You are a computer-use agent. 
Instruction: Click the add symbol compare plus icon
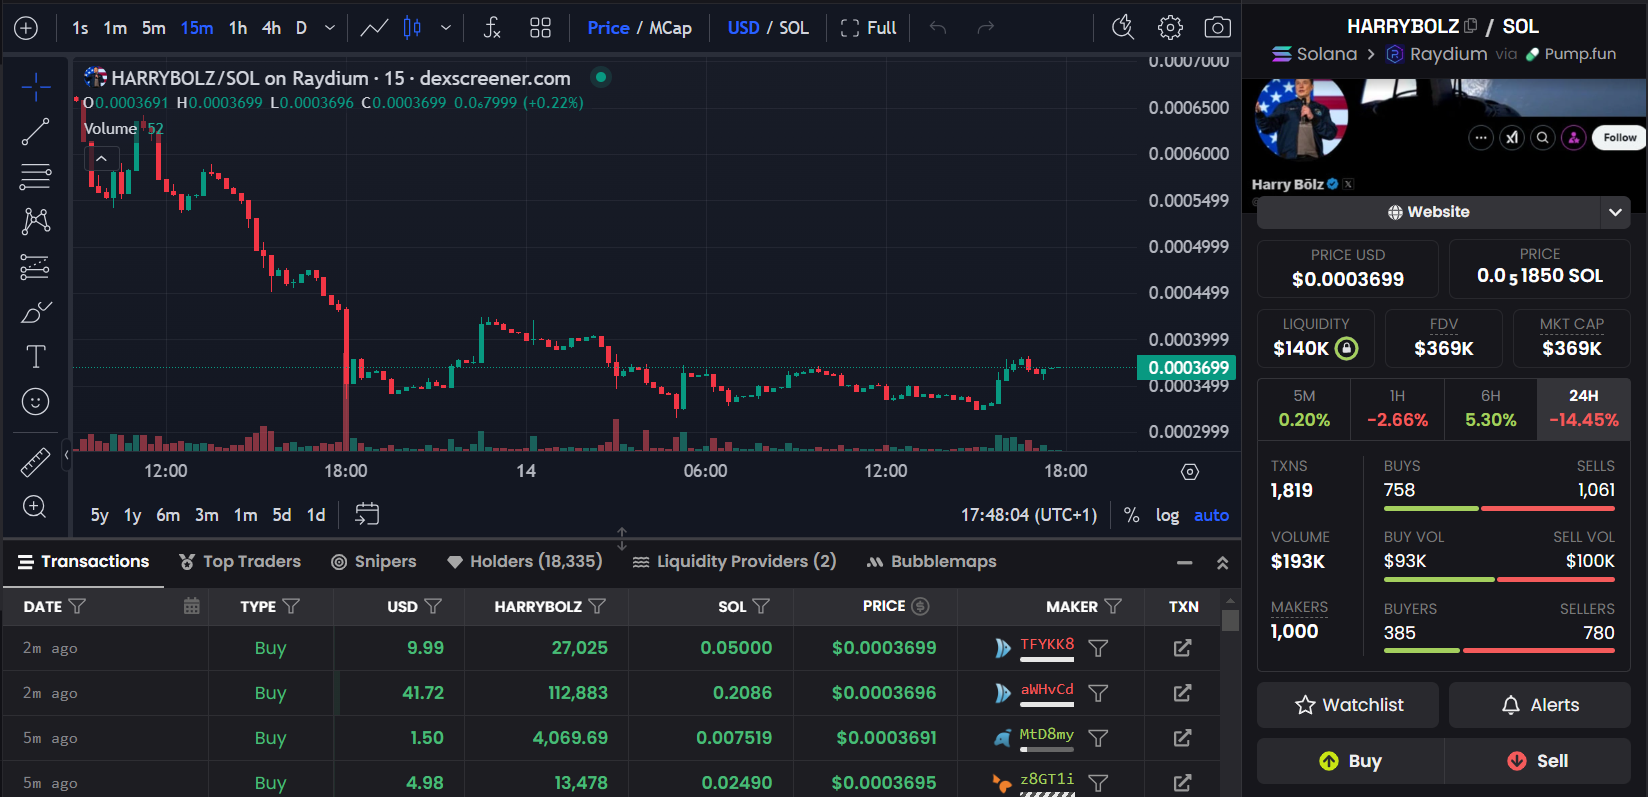pos(26,28)
